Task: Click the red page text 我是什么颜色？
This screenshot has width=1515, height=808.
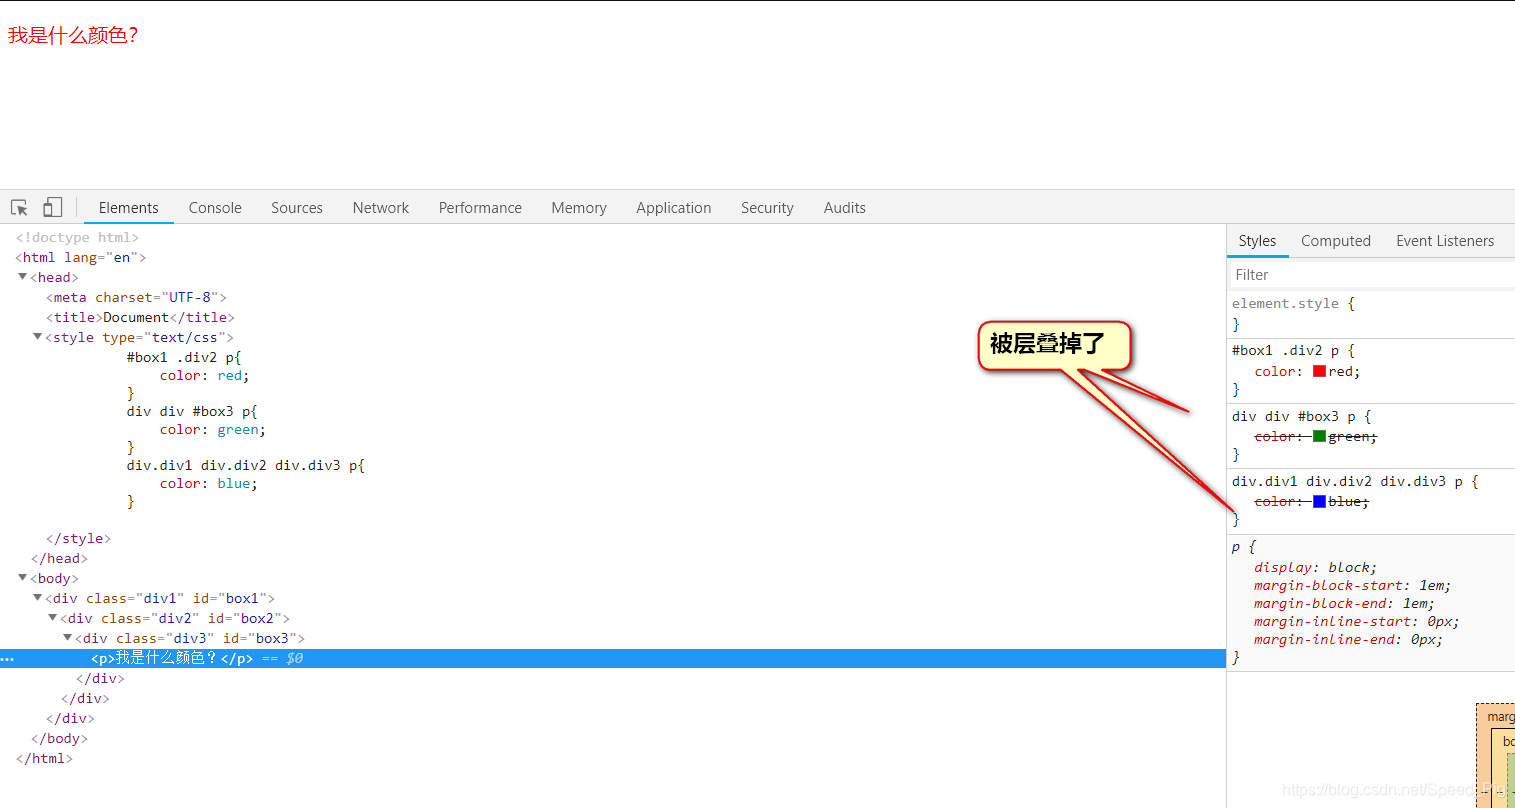Action: (73, 35)
